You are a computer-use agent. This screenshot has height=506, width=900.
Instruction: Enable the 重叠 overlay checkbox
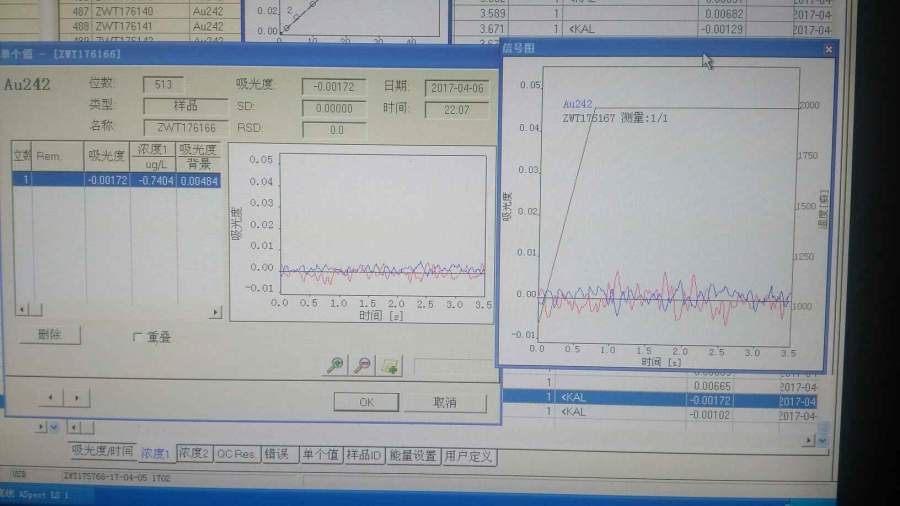click(137, 337)
